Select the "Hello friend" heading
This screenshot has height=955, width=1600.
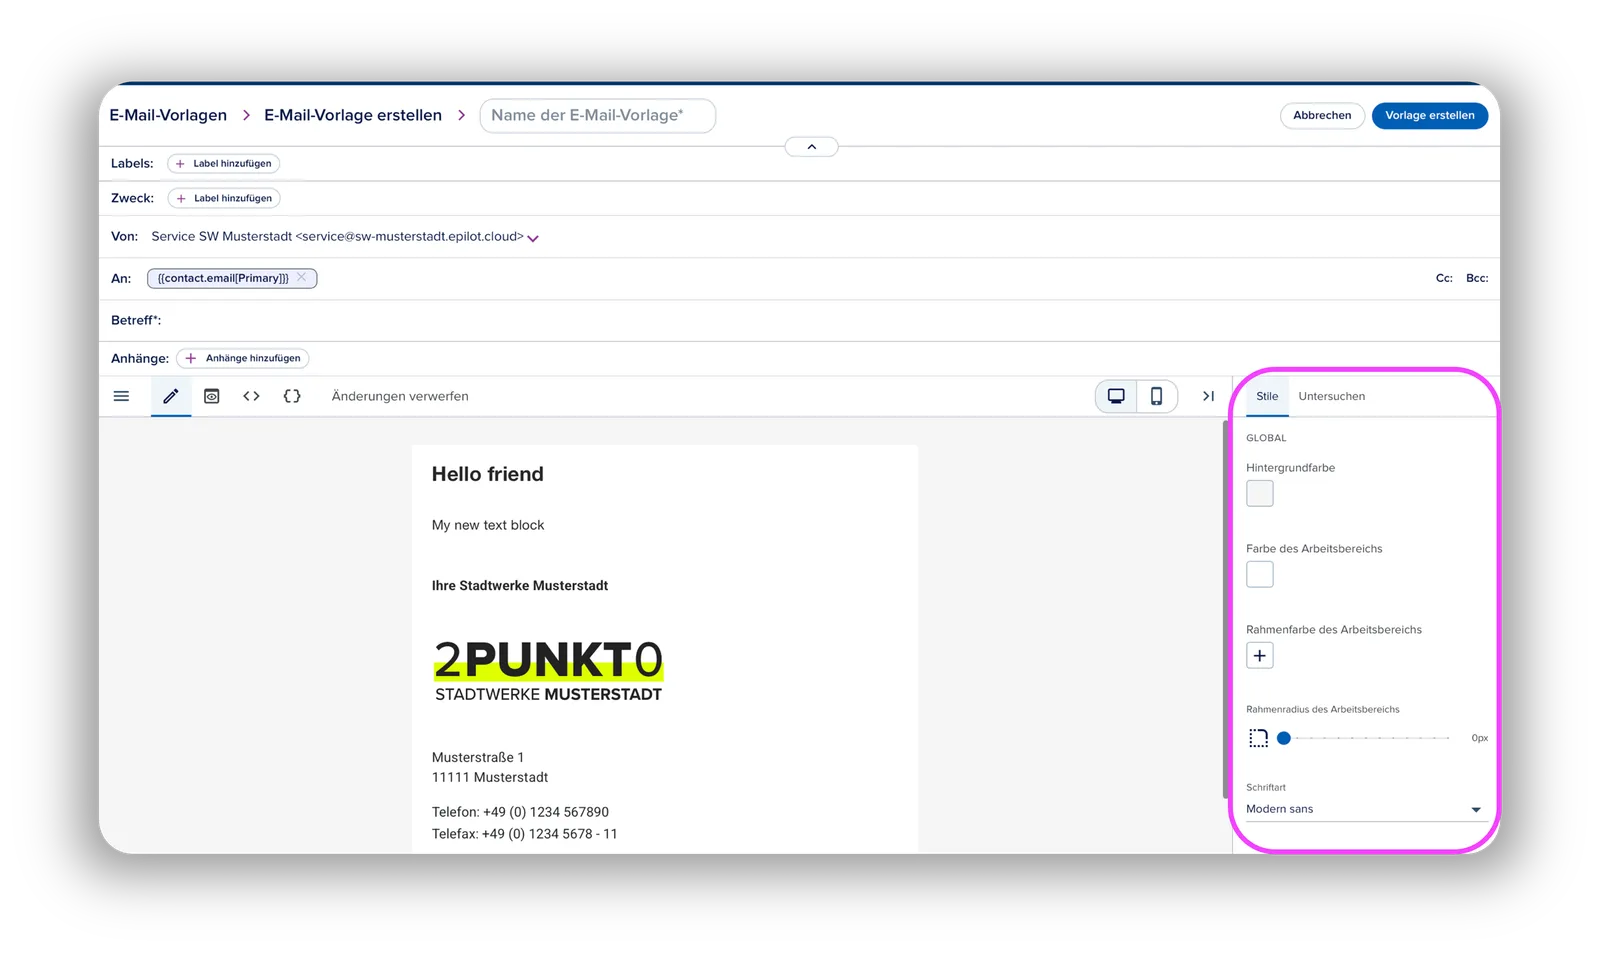pos(488,474)
